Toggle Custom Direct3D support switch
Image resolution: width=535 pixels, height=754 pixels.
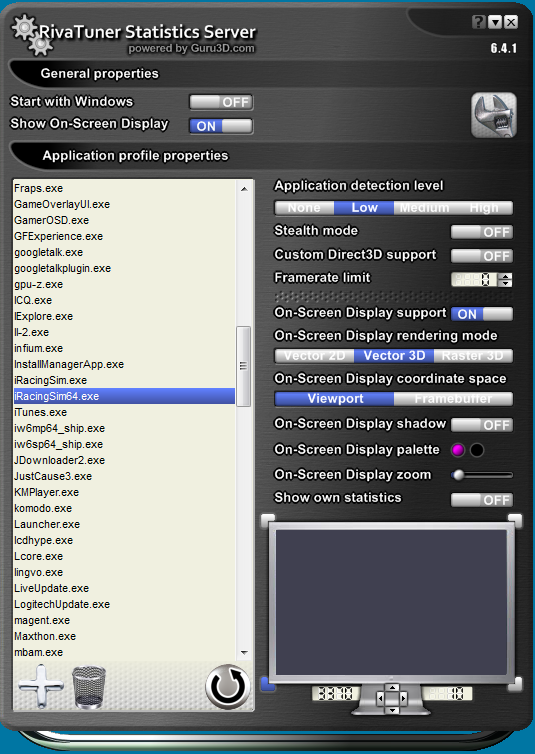pos(482,256)
